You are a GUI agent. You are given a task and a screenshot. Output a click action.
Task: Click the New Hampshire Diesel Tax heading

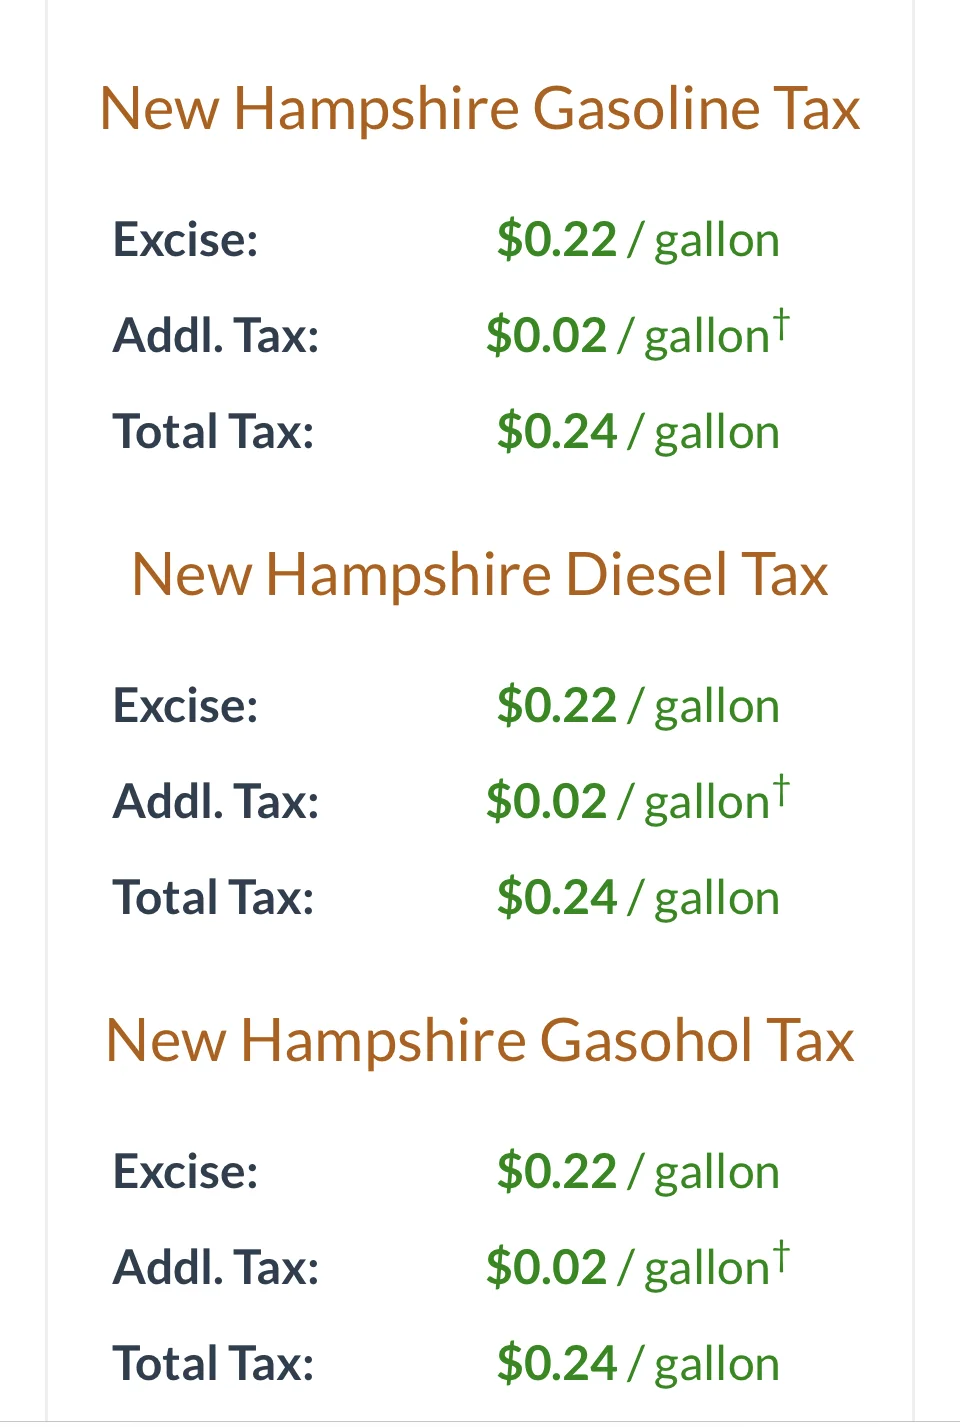click(x=480, y=574)
